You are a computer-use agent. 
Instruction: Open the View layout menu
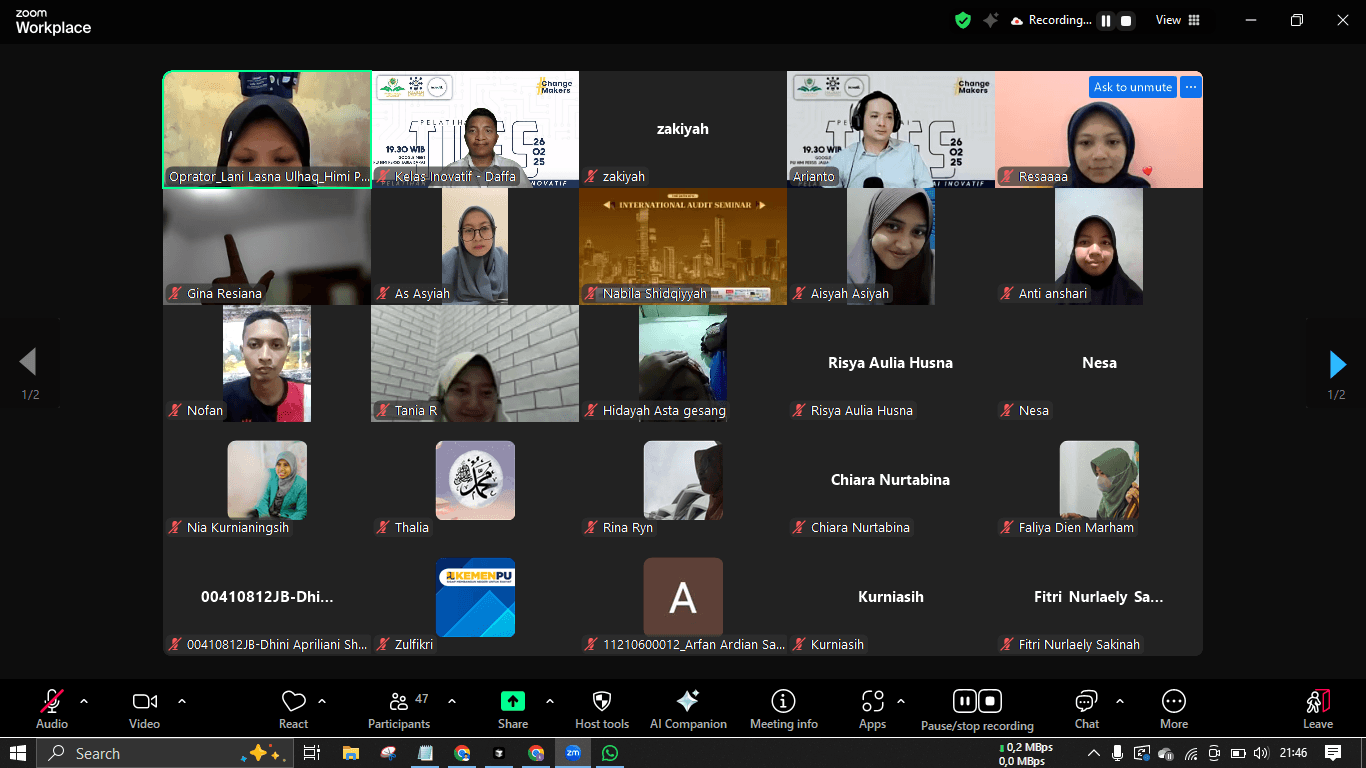click(1178, 20)
